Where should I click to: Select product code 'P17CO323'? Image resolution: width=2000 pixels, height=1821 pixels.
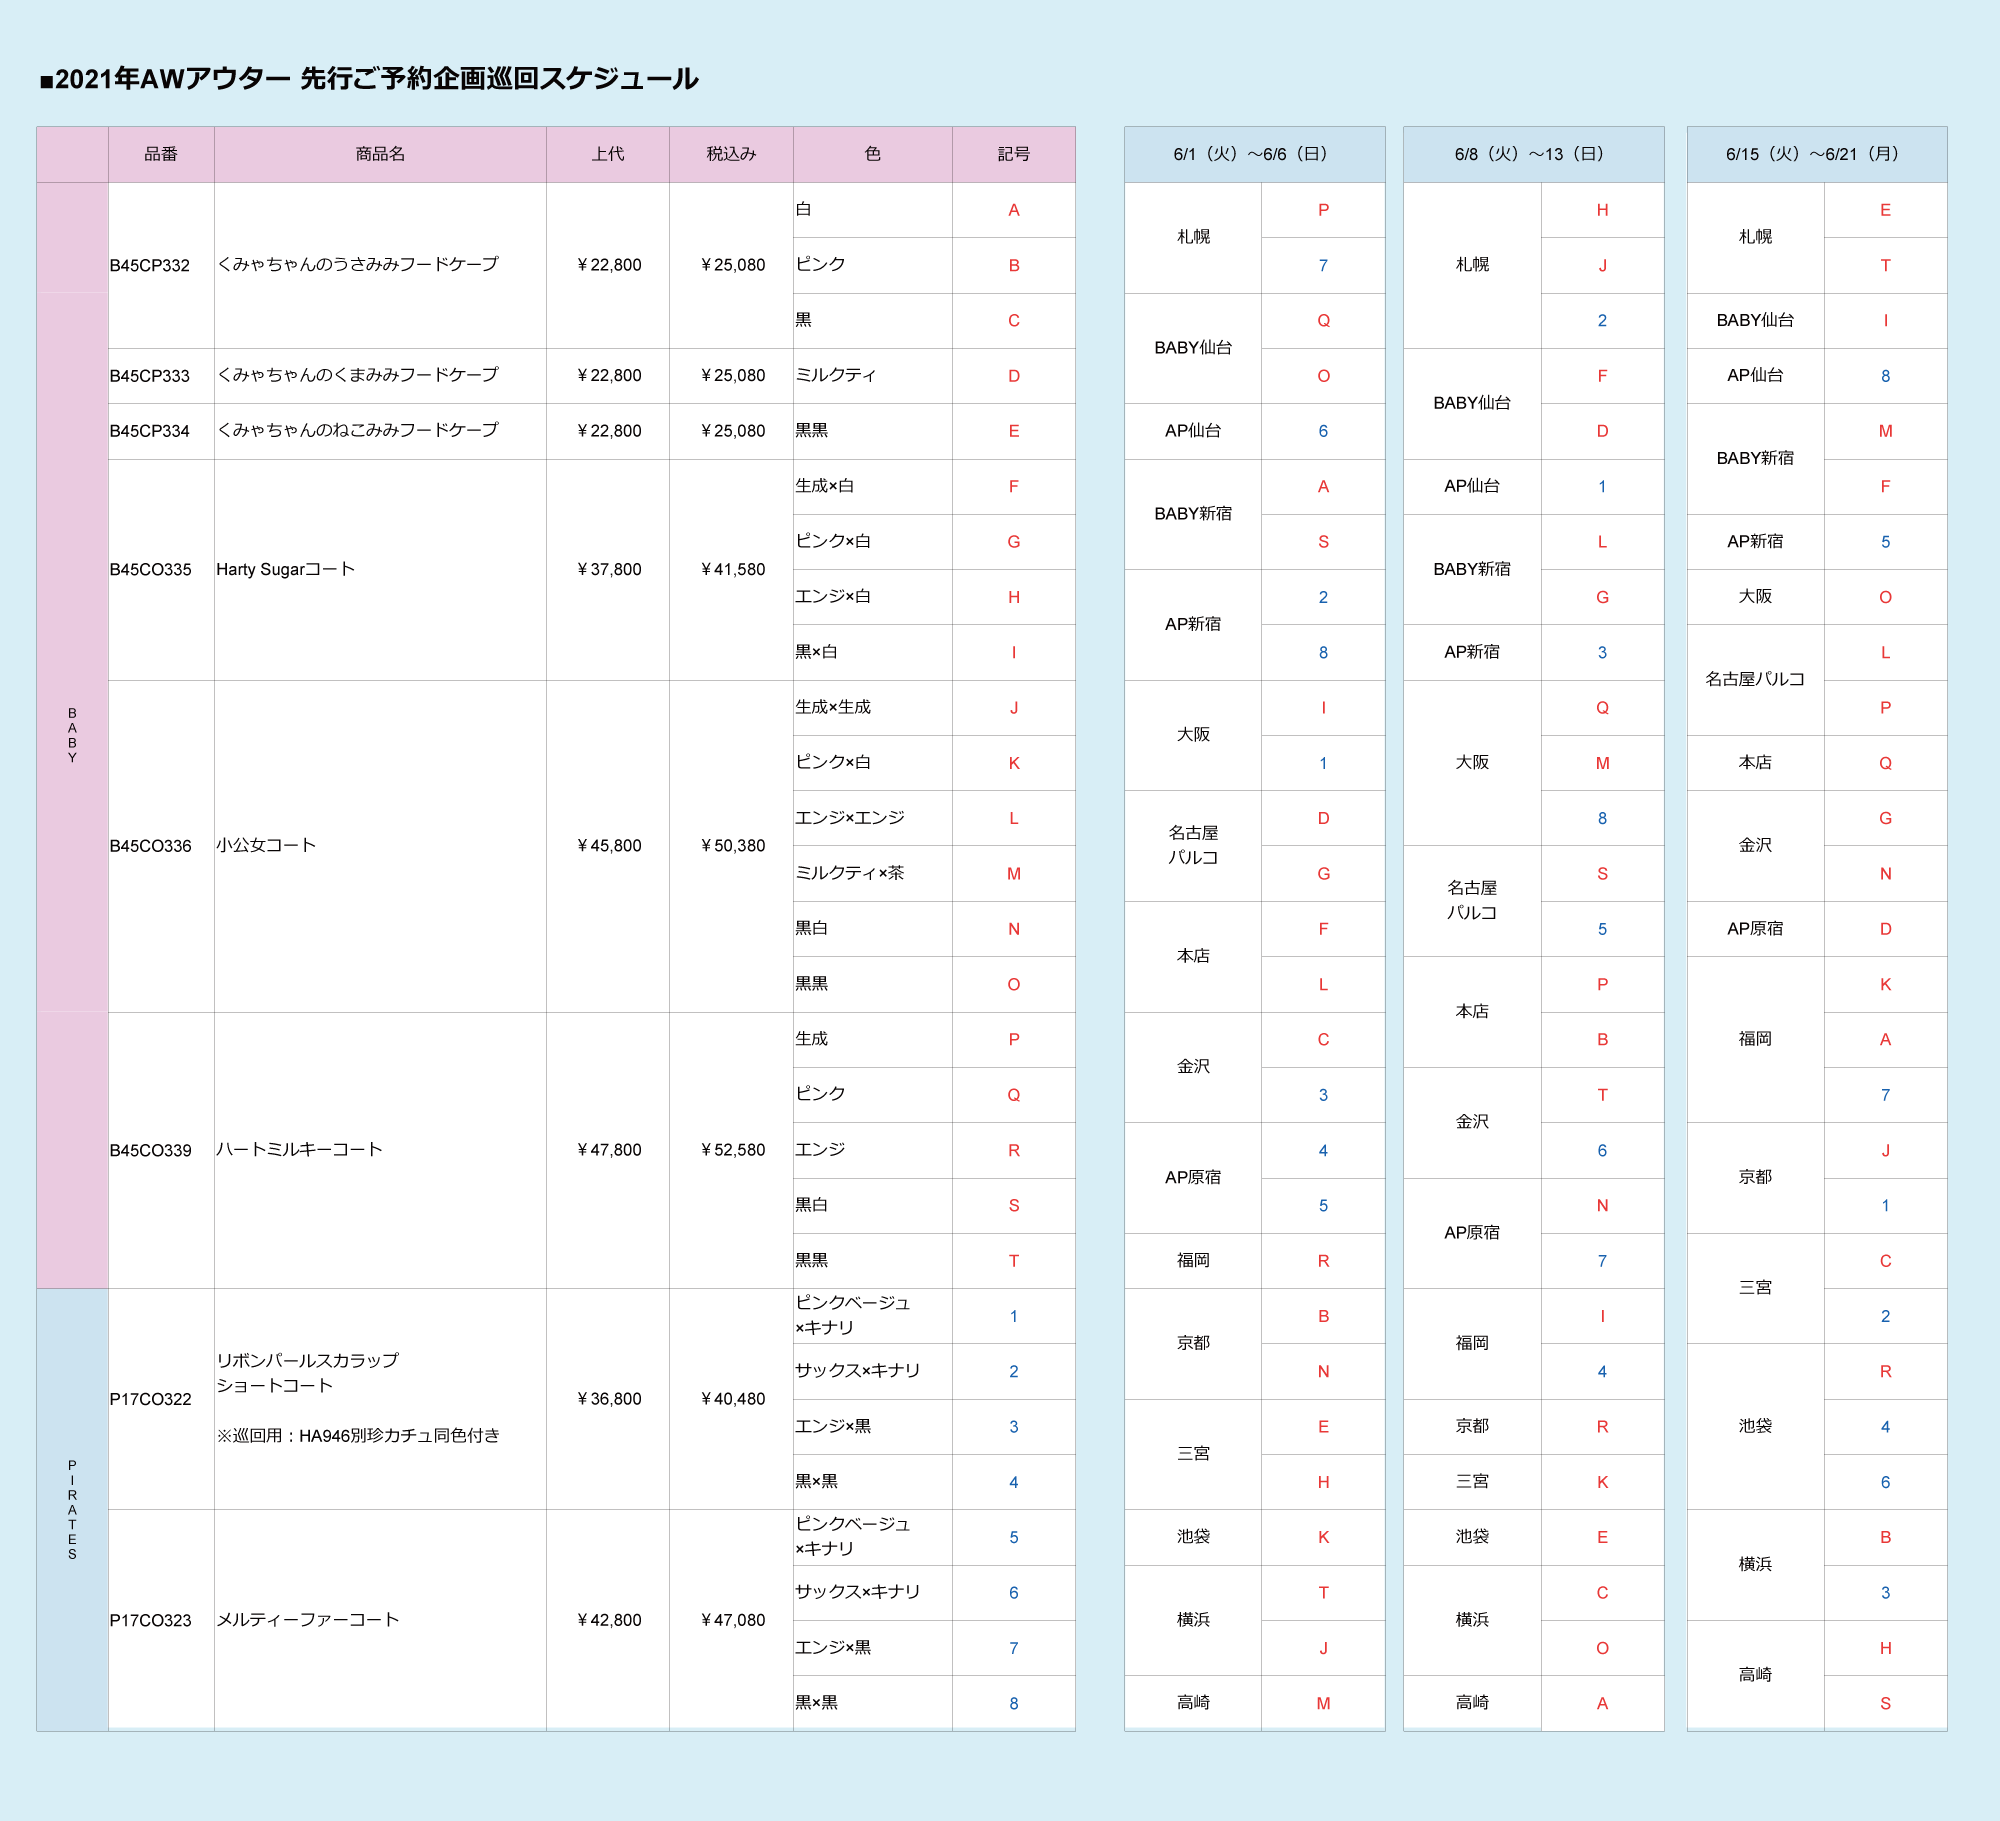tap(151, 1620)
